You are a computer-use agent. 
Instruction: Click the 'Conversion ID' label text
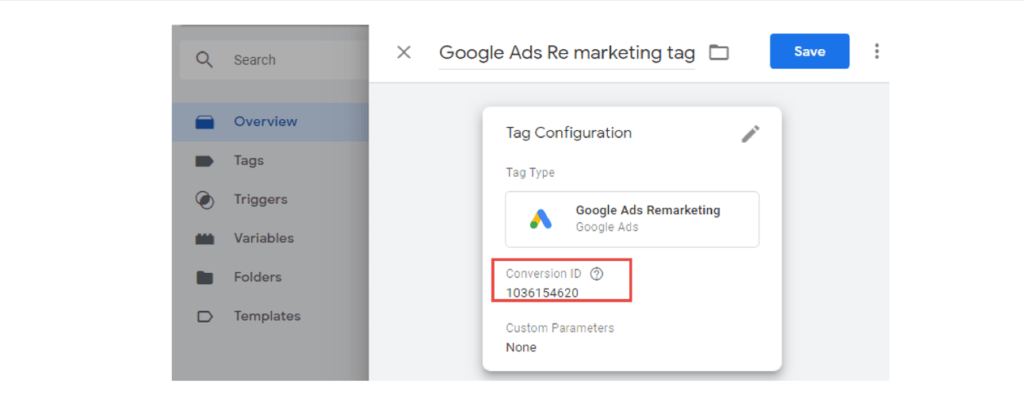543,274
